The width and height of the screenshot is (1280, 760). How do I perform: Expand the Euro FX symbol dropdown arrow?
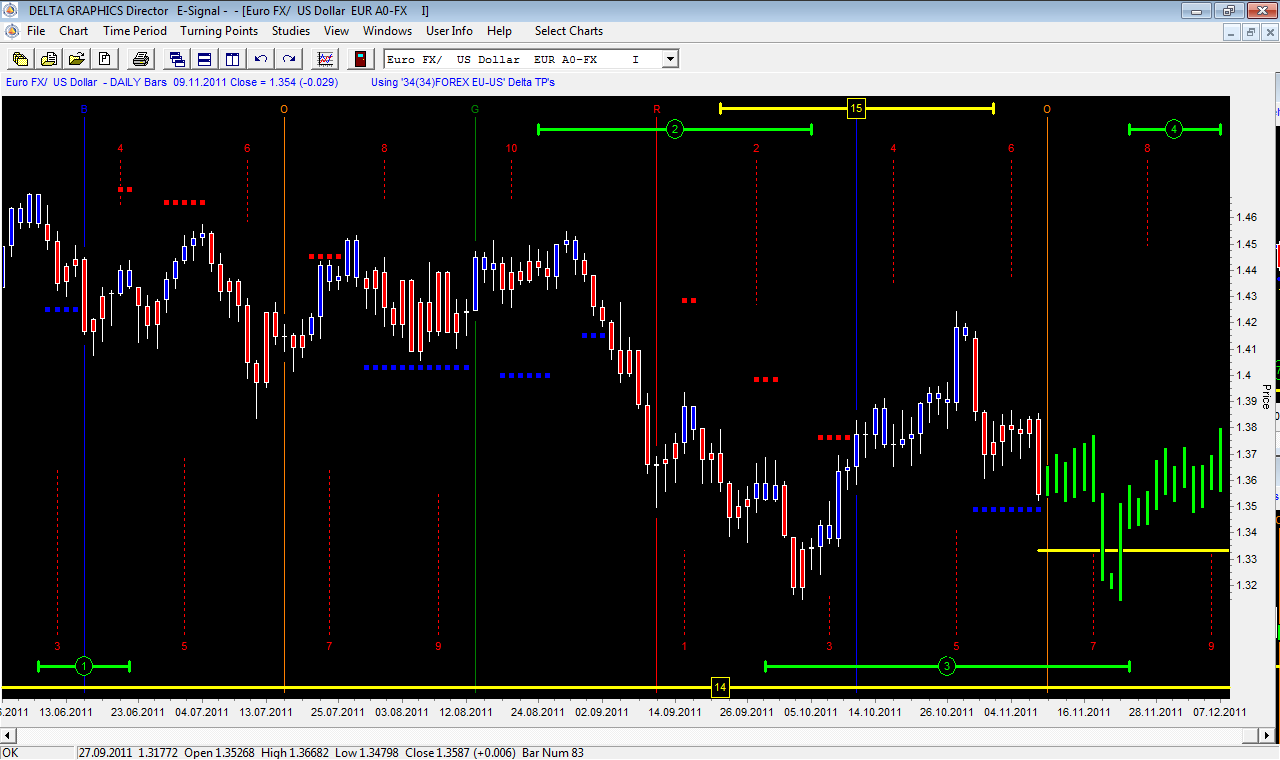[670, 59]
